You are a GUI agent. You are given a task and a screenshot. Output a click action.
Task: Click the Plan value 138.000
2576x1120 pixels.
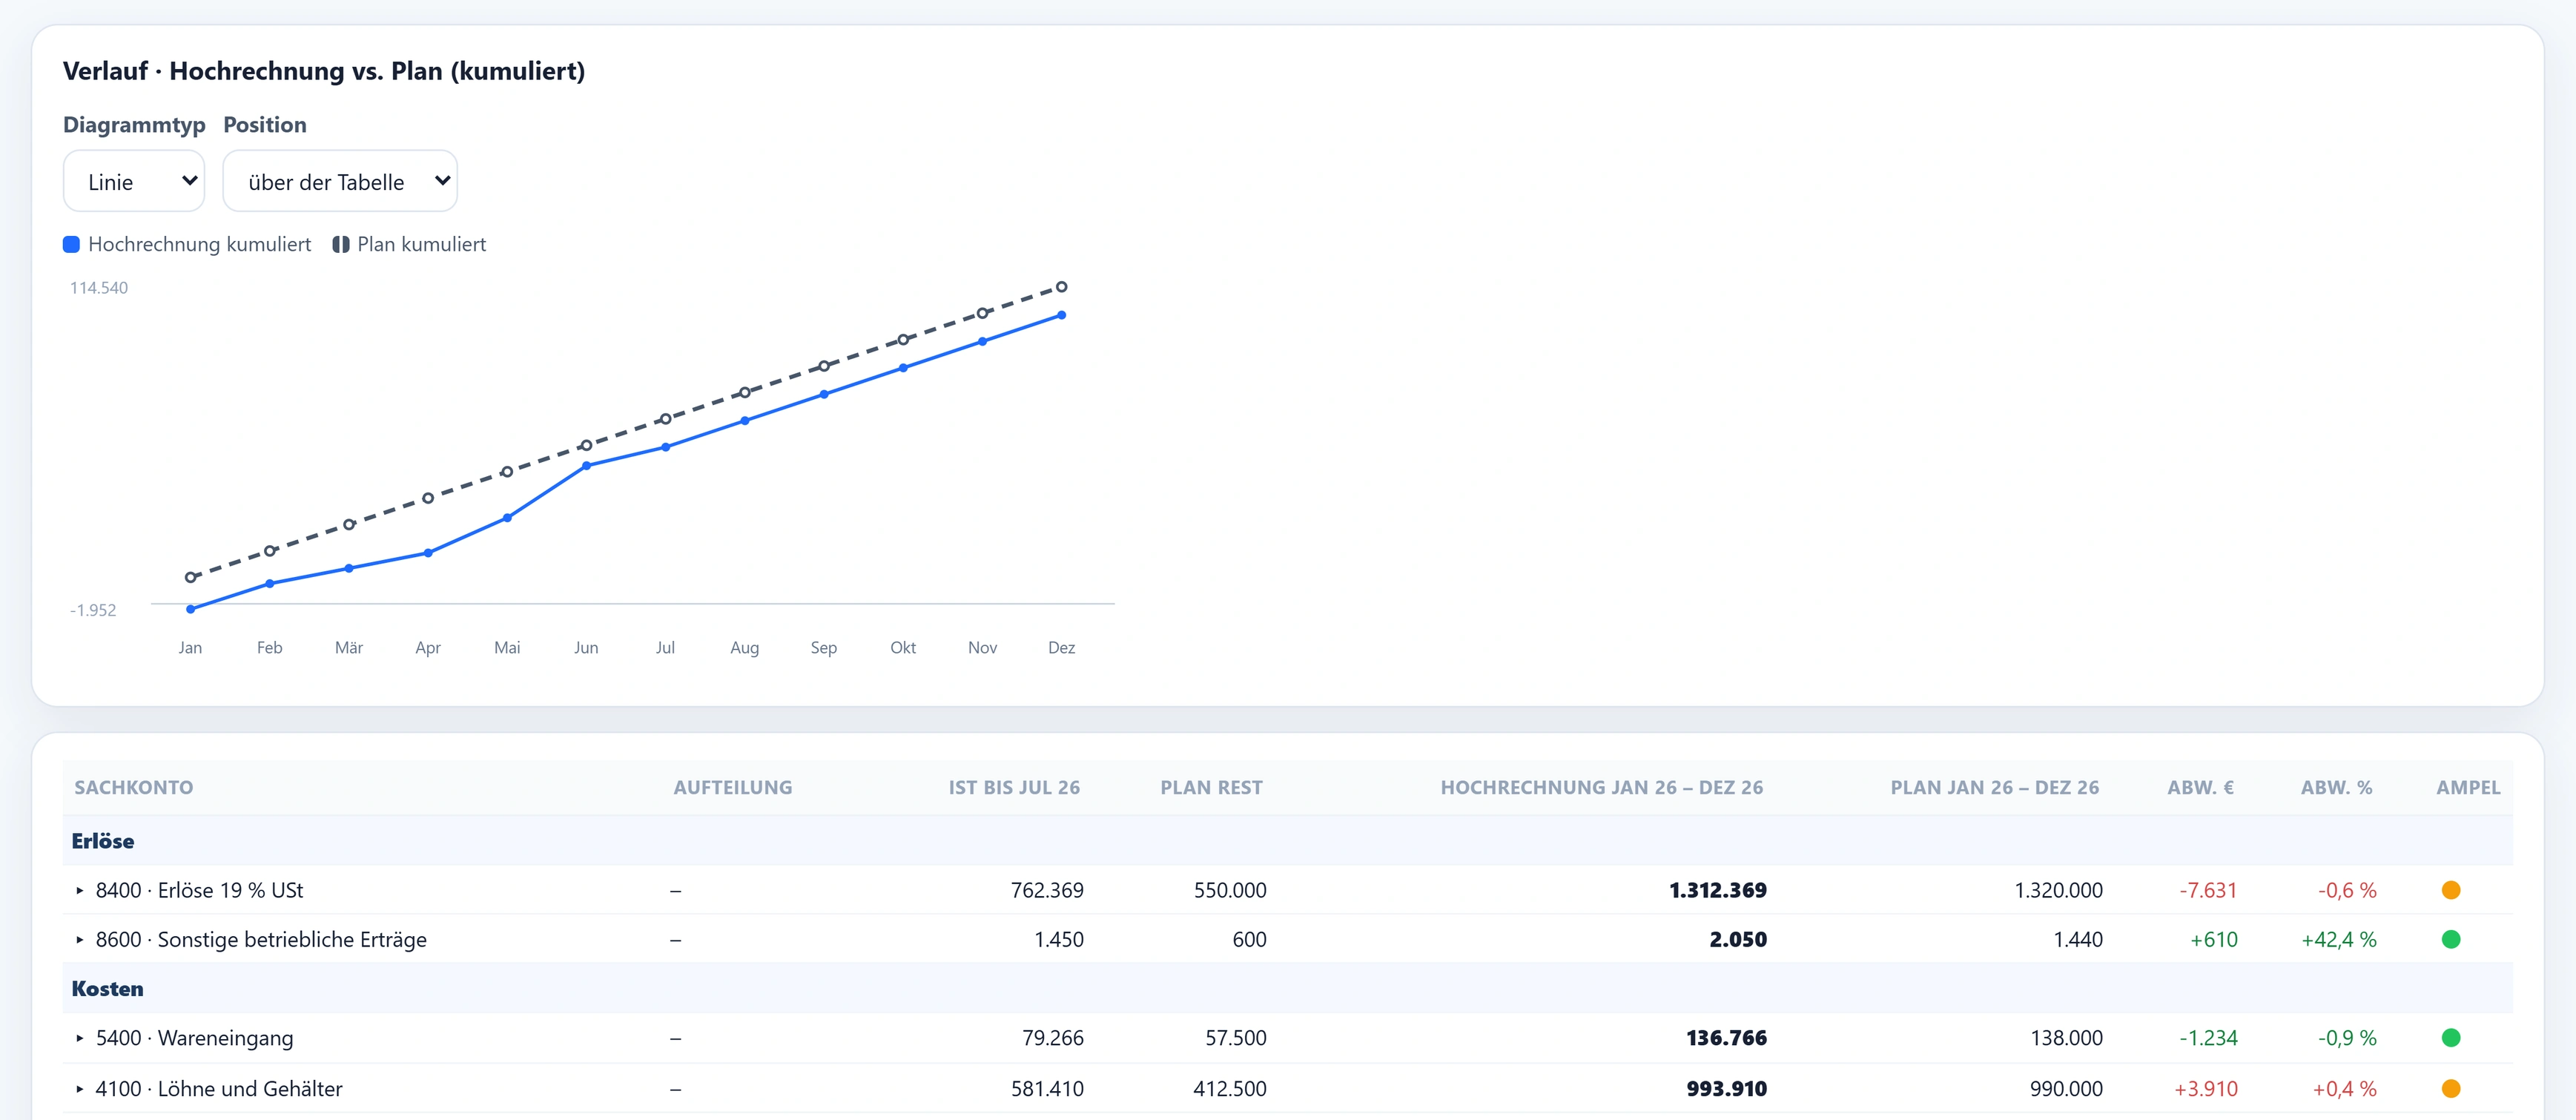click(x=2066, y=1038)
